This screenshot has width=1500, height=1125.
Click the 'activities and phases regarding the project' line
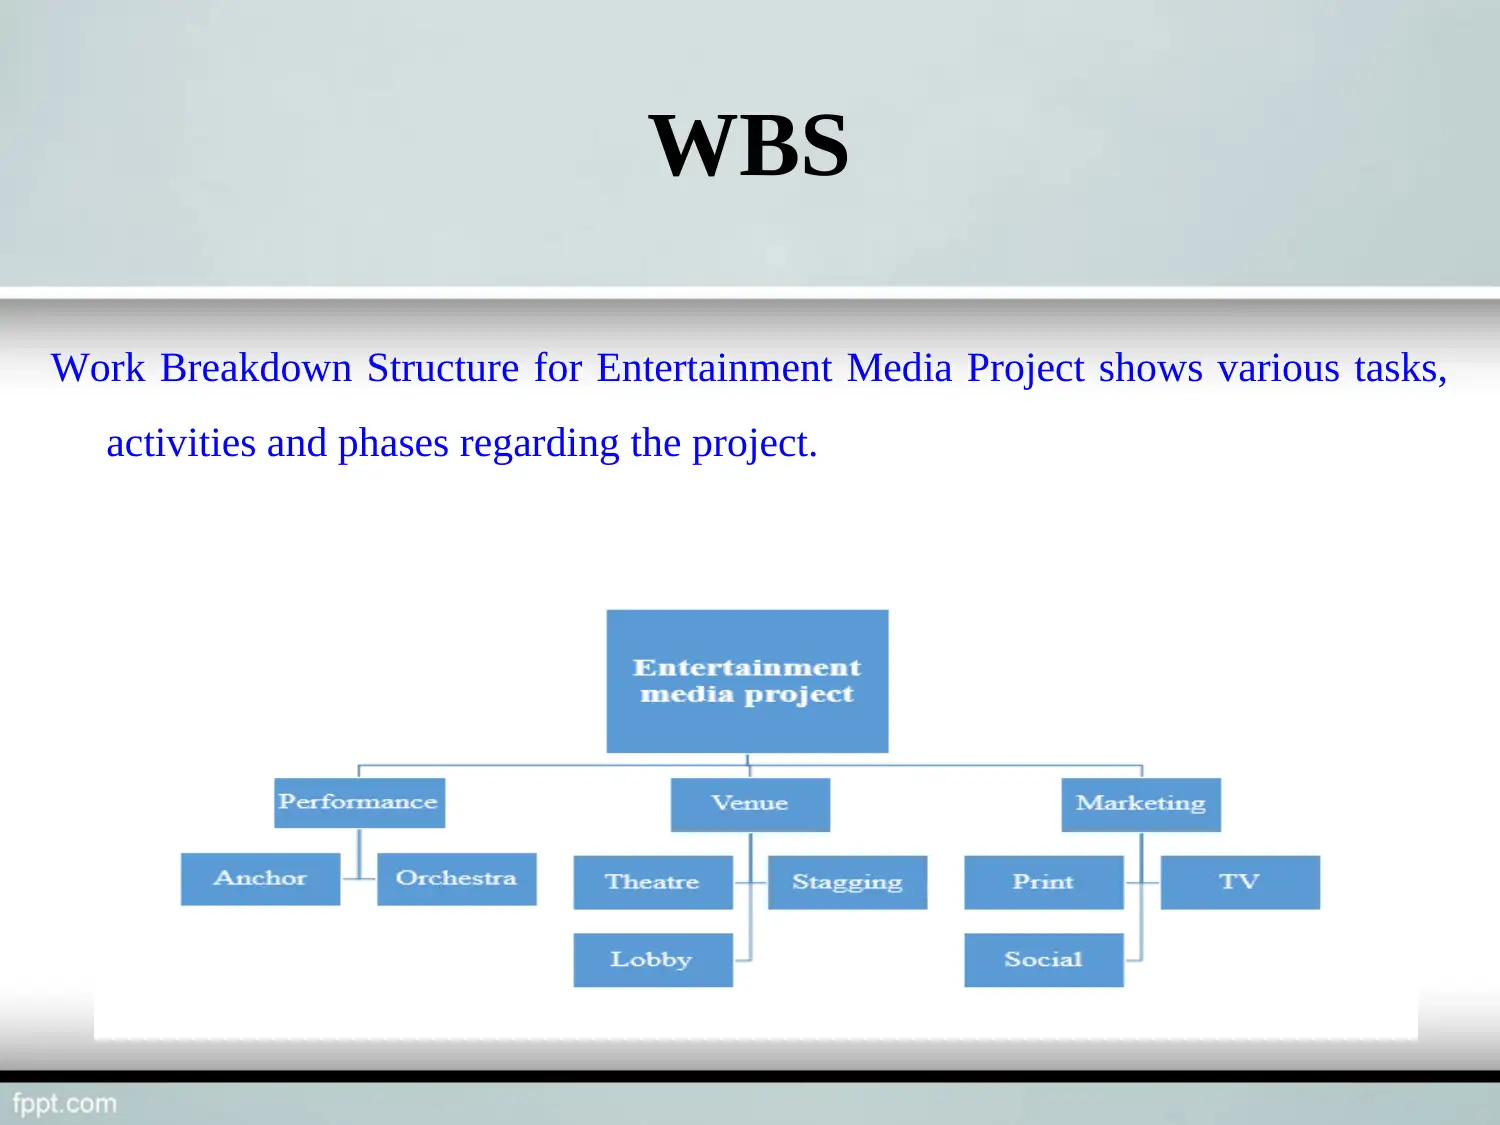click(x=462, y=443)
